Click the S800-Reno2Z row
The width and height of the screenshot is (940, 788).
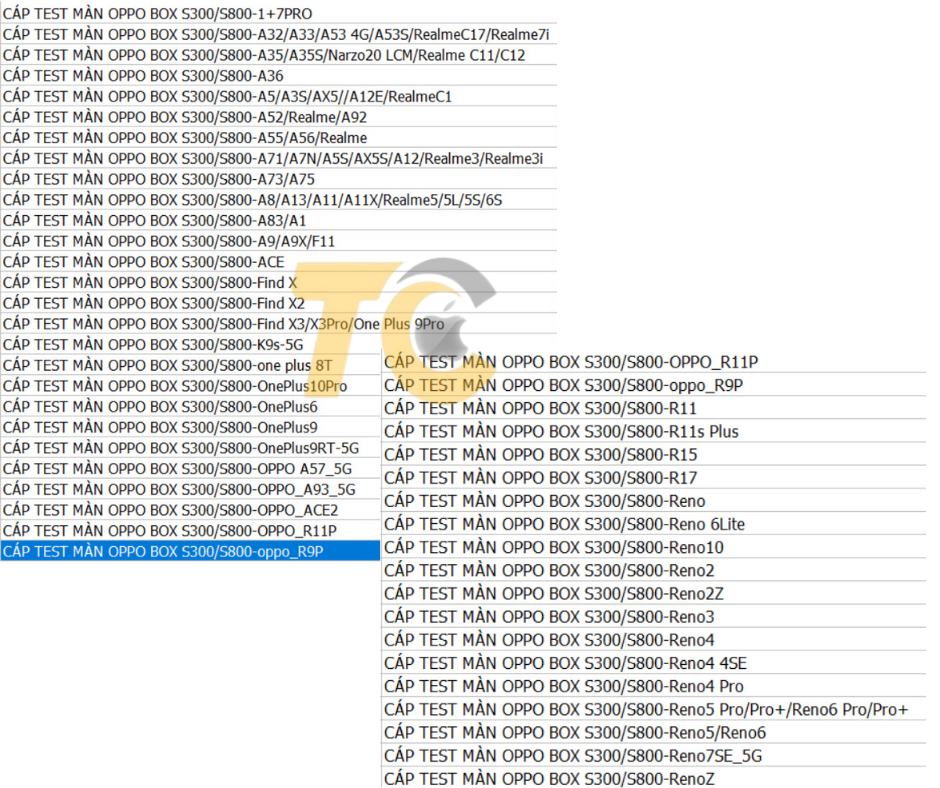(x=654, y=593)
